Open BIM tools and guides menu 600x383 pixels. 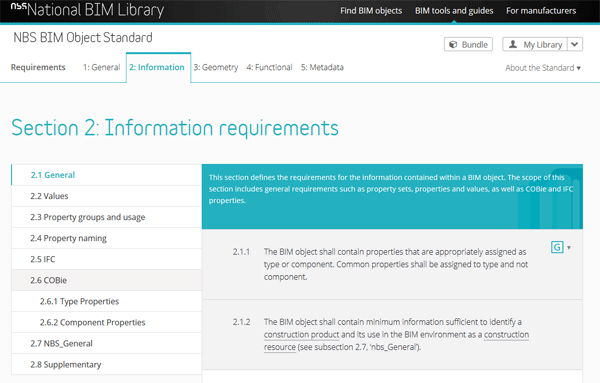pyautogui.click(x=454, y=11)
